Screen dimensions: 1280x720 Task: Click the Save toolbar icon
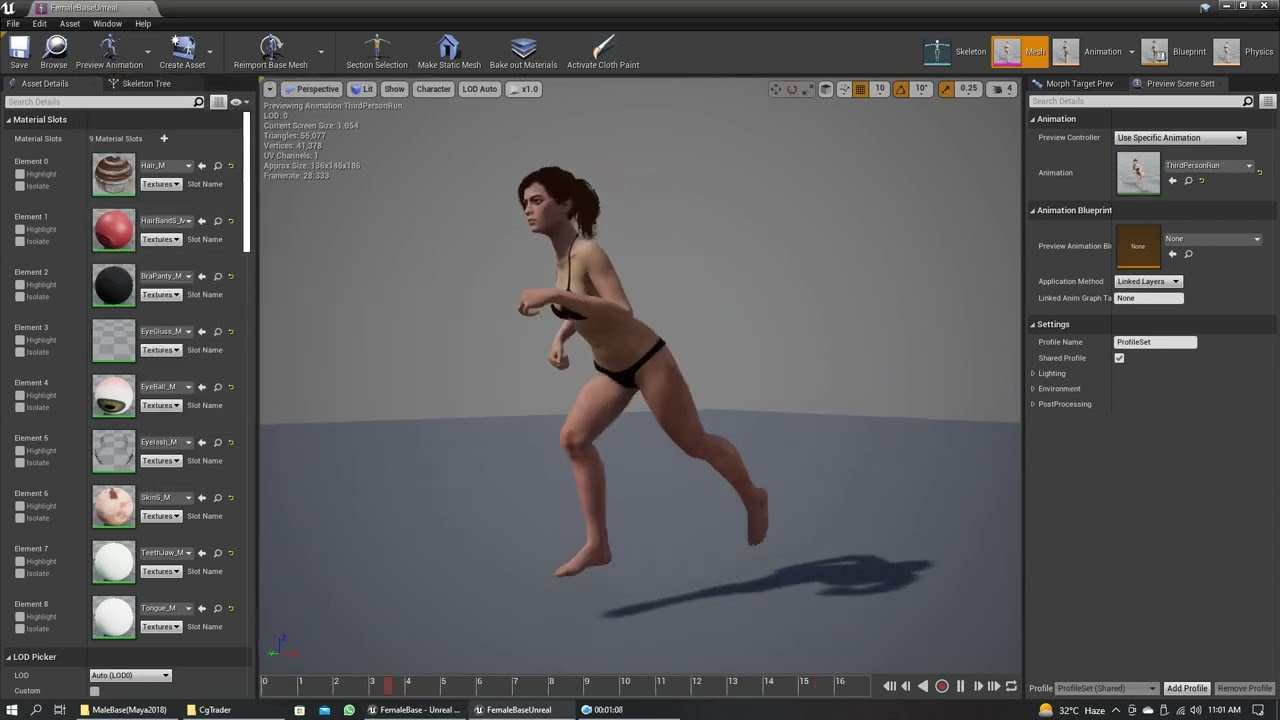(19, 52)
